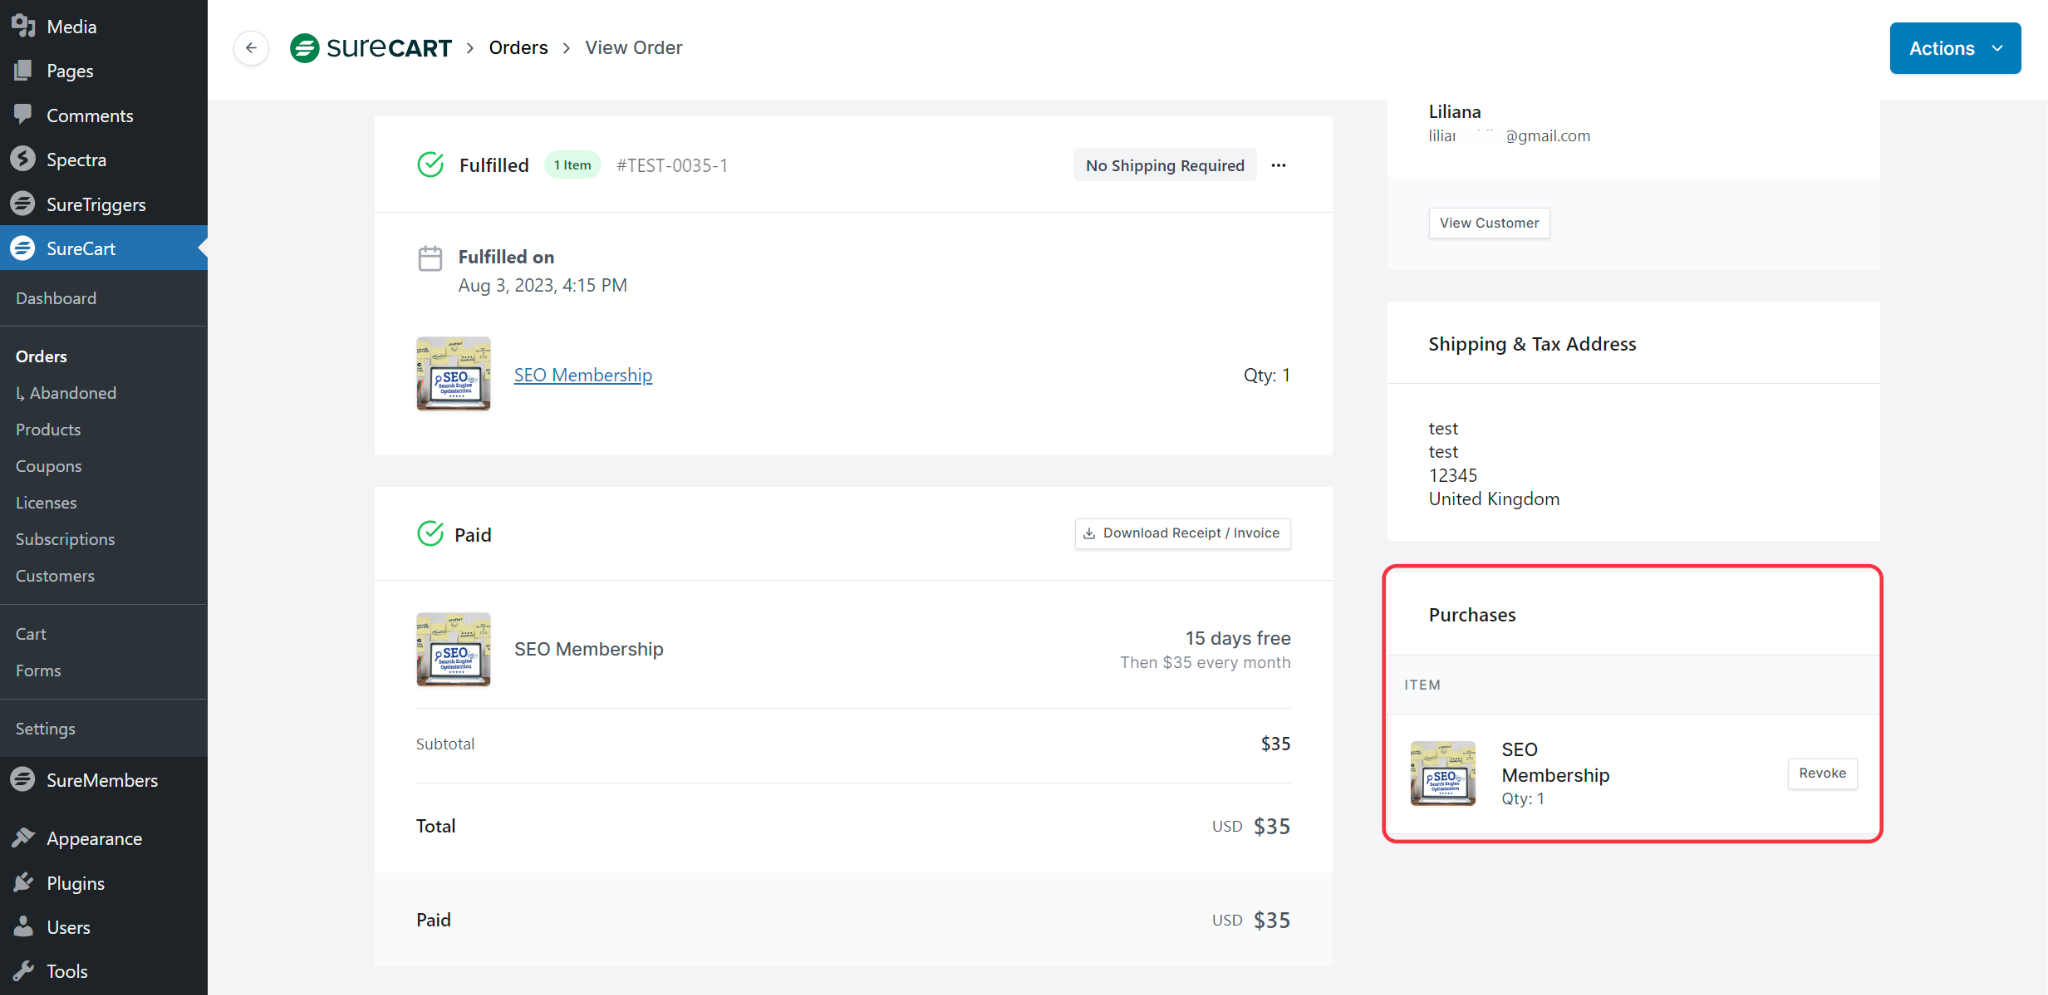The width and height of the screenshot is (2048, 995).
Task: Click the Spectra sidebar icon
Action: (23, 159)
